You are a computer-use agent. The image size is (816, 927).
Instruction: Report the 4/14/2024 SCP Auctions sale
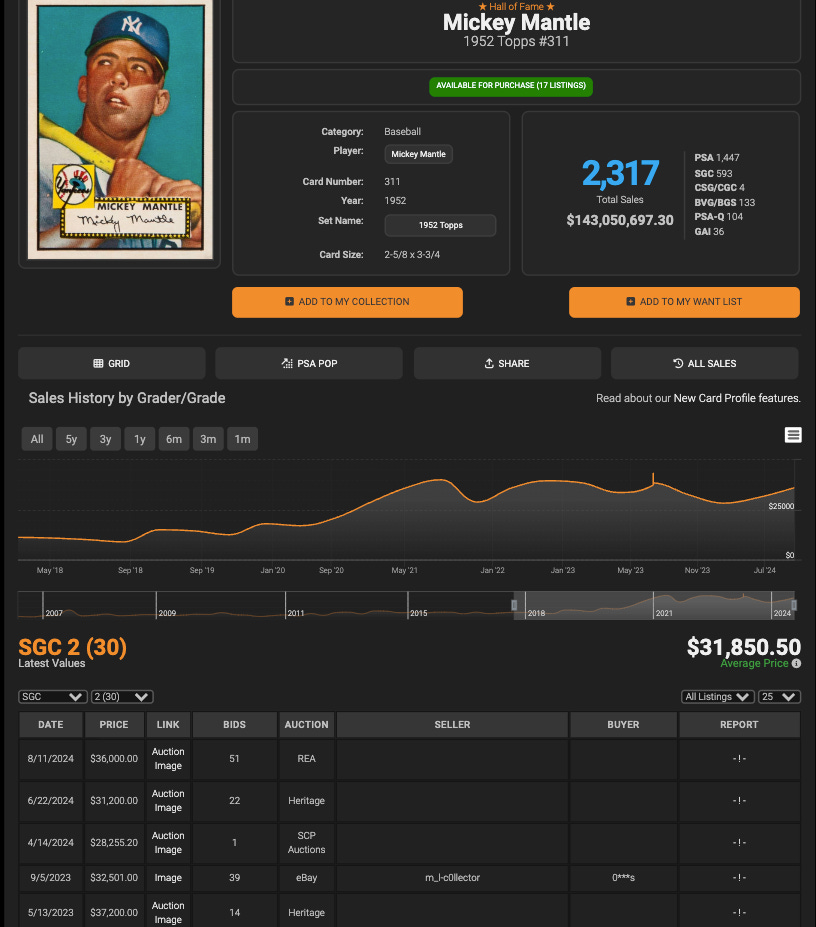(x=739, y=843)
